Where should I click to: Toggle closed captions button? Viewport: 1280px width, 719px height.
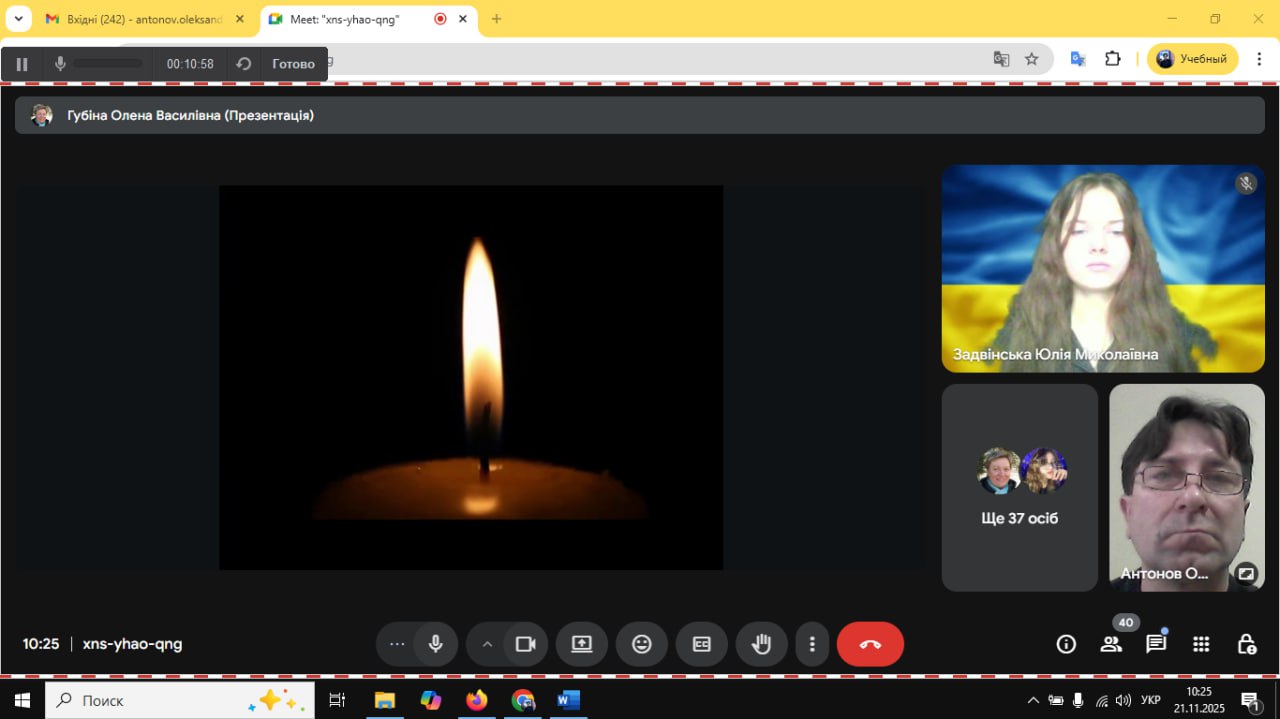(x=702, y=644)
